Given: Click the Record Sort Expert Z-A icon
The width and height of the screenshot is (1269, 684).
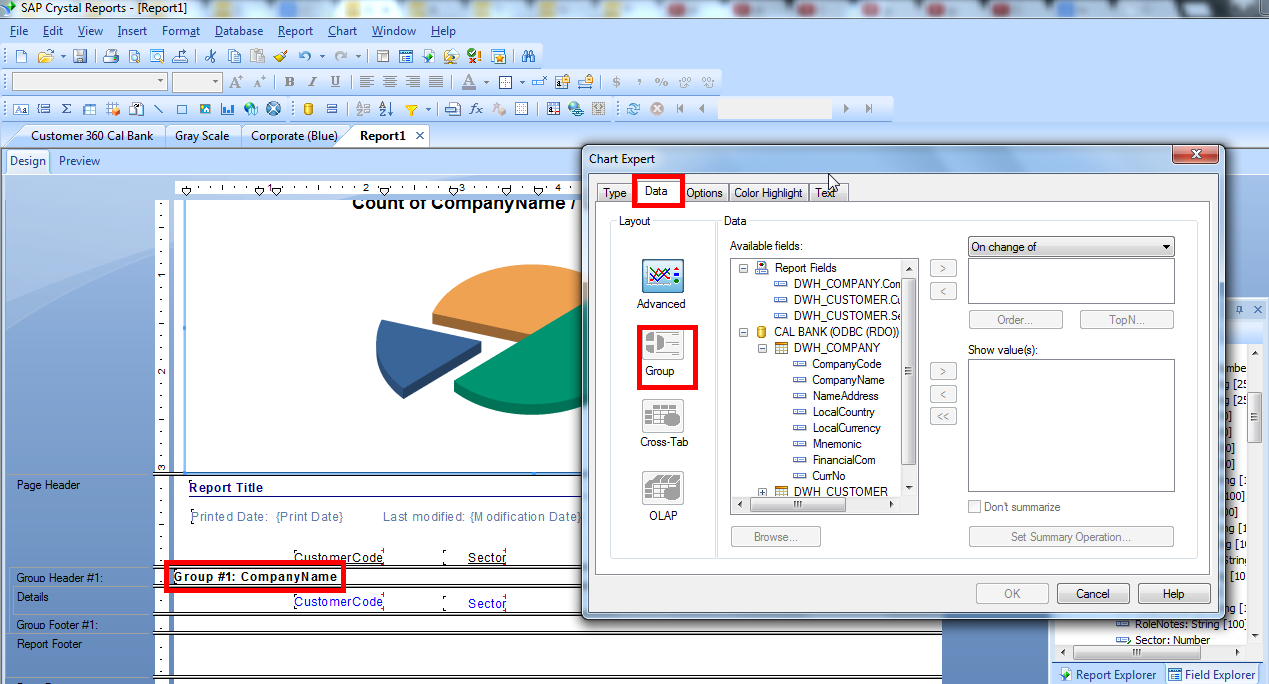Looking at the screenshot, I should click(387, 109).
